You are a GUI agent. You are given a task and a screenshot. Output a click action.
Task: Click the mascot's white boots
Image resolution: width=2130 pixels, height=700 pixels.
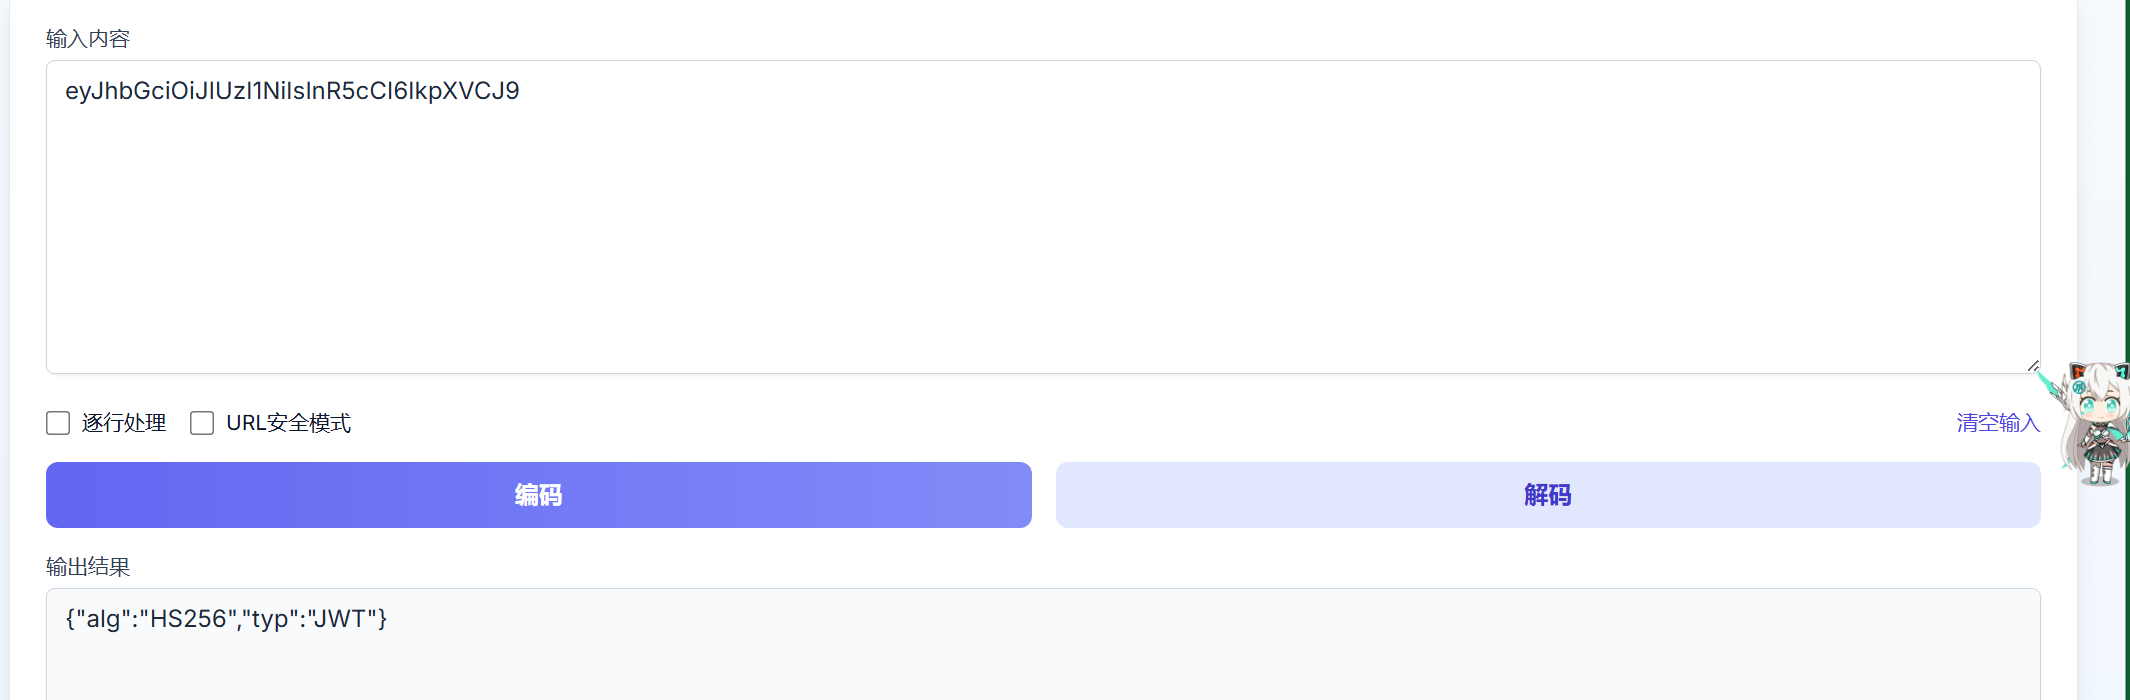pyautogui.click(x=2099, y=472)
